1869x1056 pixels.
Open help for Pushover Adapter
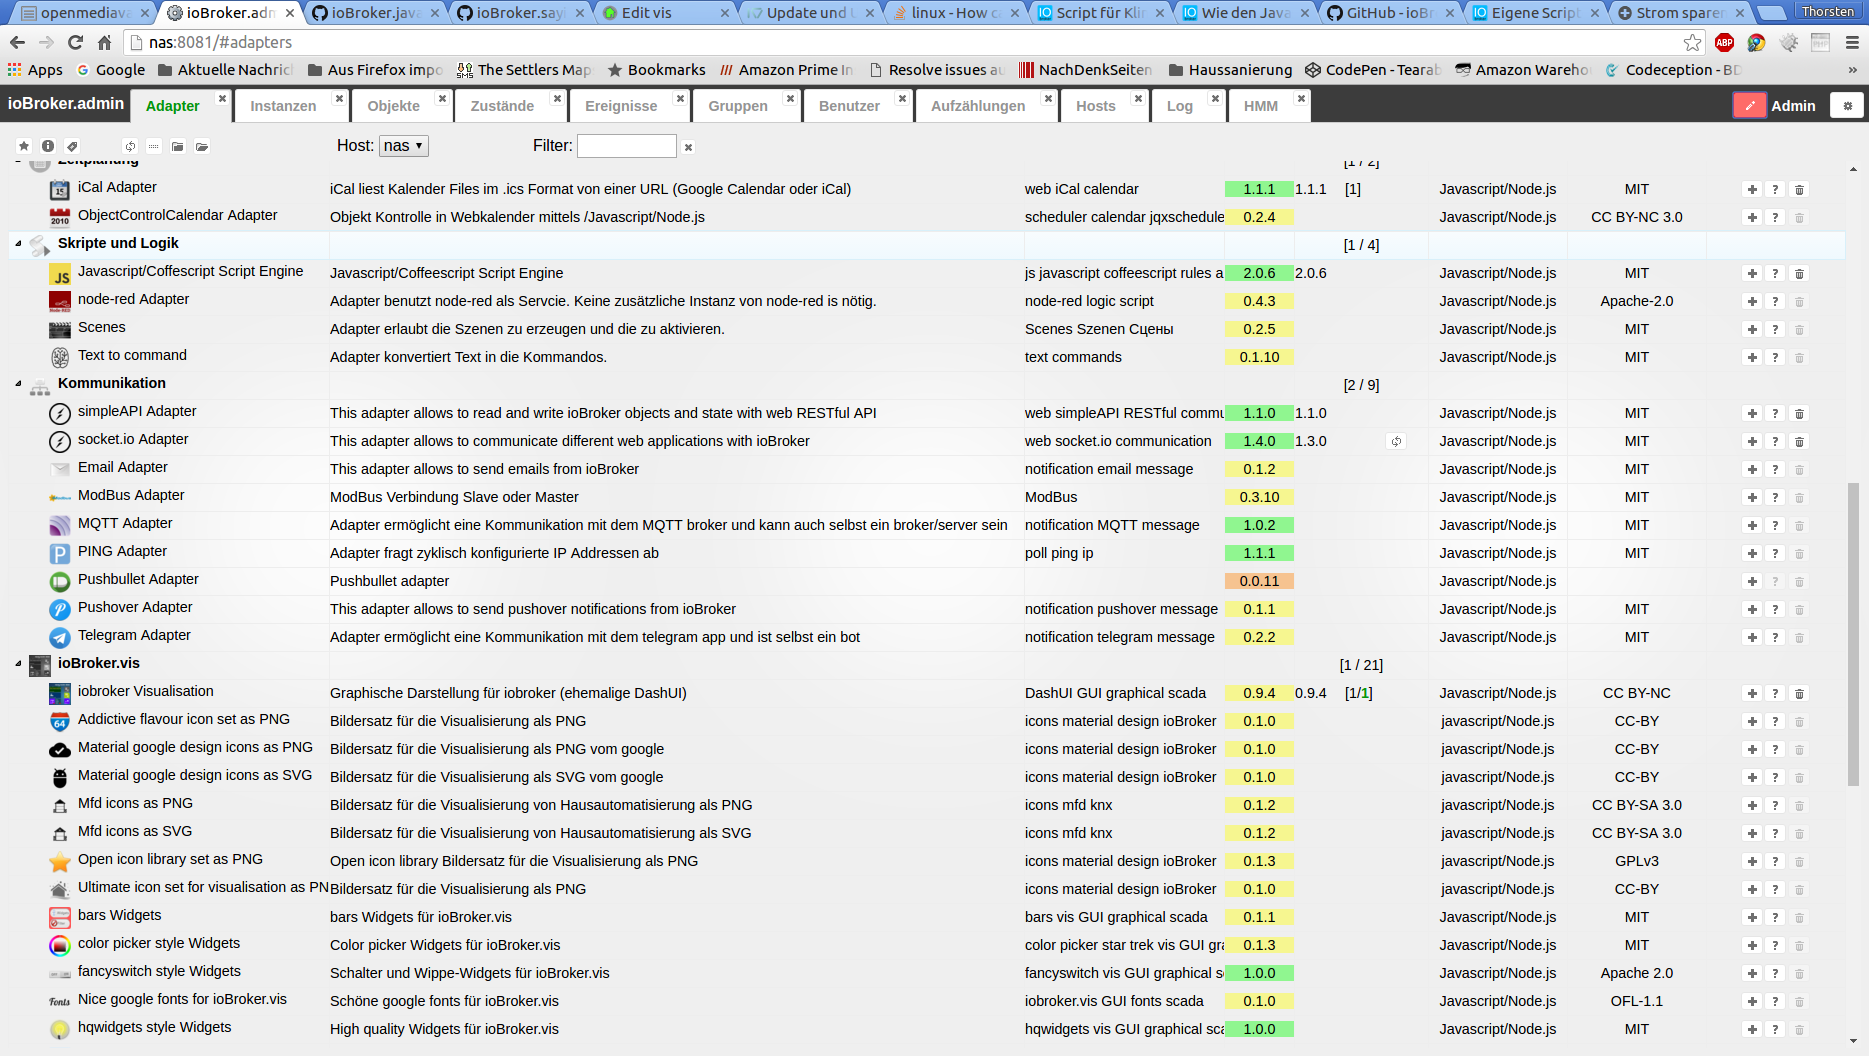pos(1776,609)
